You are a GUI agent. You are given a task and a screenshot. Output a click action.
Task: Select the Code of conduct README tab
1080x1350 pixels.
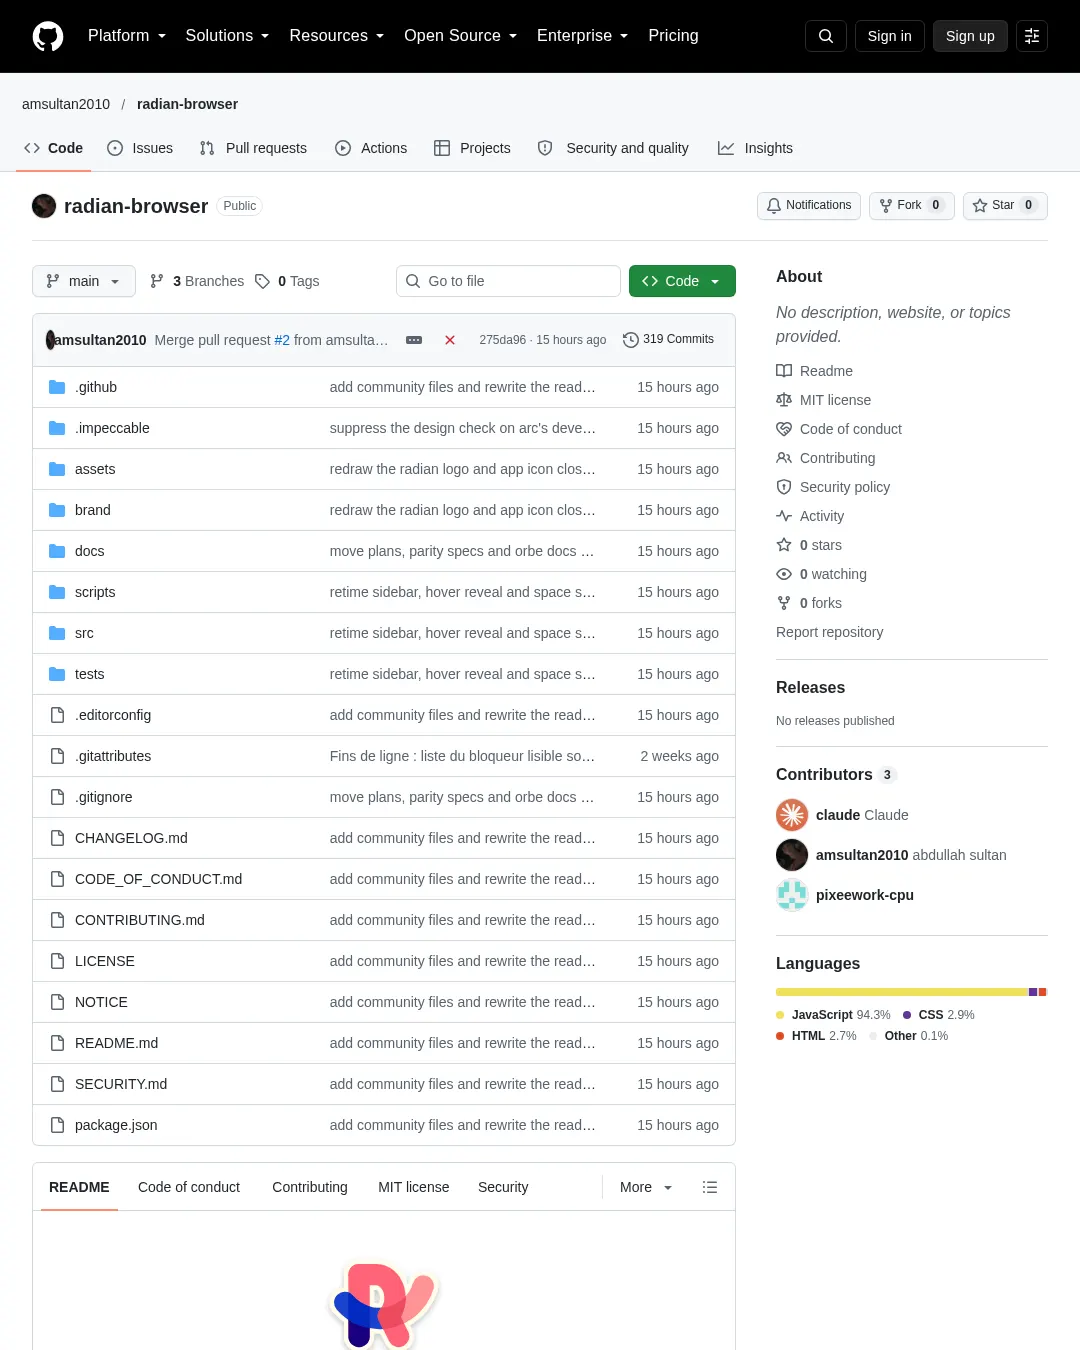(x=189, y=1187)
